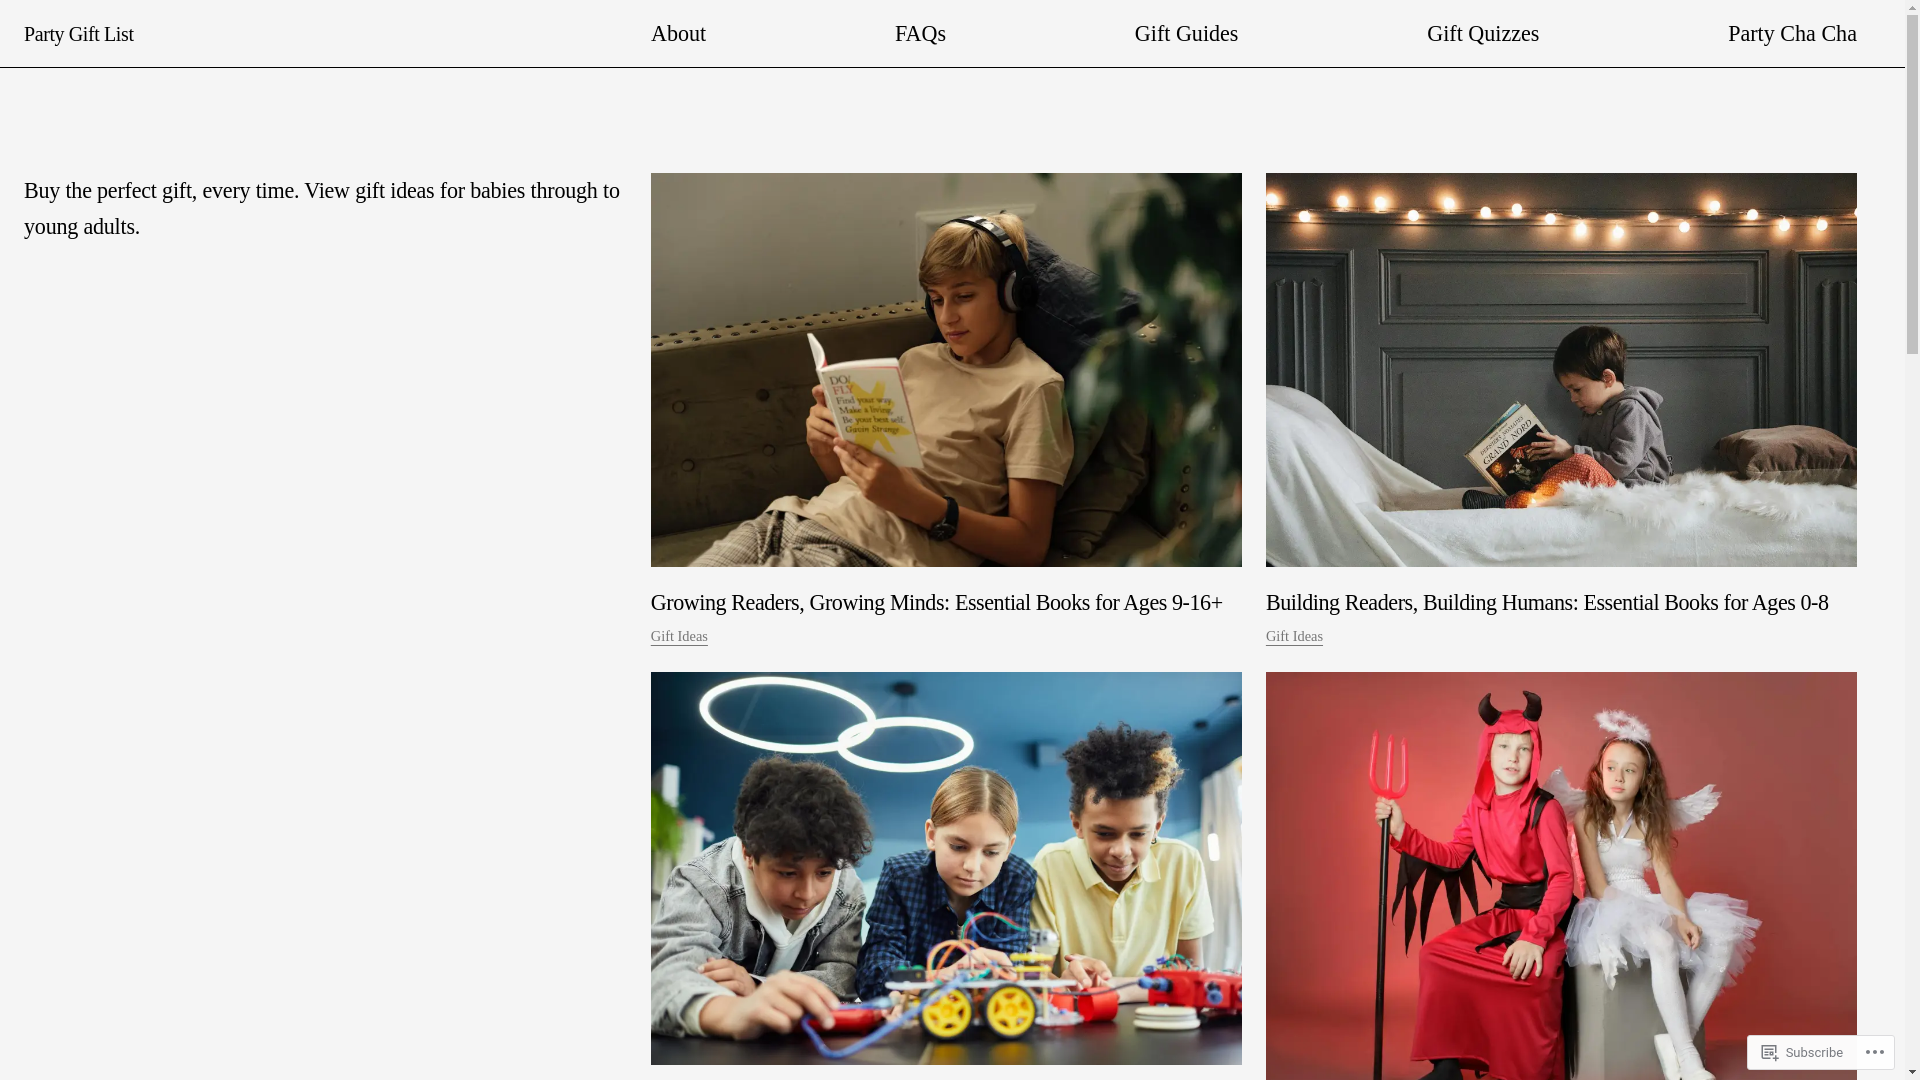Image resolution: width=1920 pixels, height=1080 pixels.
Task: Click the Party Gift List site title
Action: pyautogui.click(x=79, y=34)
